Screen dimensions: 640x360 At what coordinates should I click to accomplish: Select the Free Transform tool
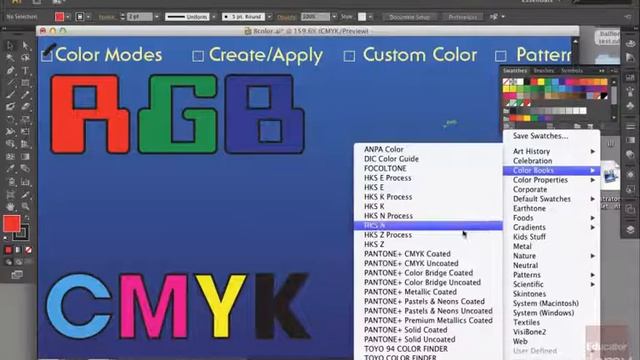pyautogui.click(x=25, y=131)
